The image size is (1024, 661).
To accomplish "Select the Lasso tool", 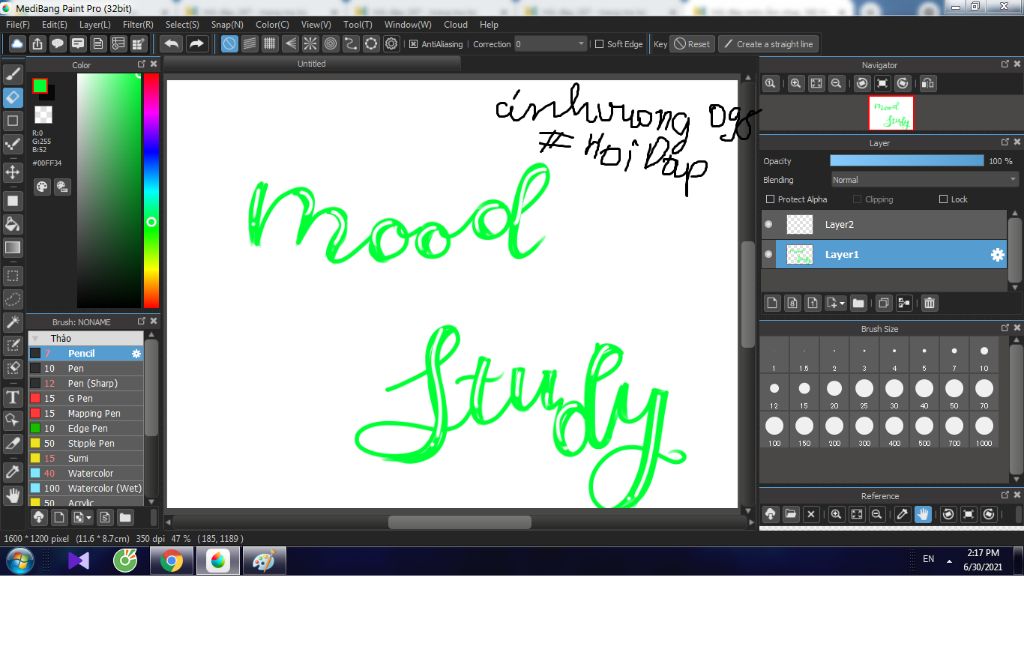I will tap(12, 299).
